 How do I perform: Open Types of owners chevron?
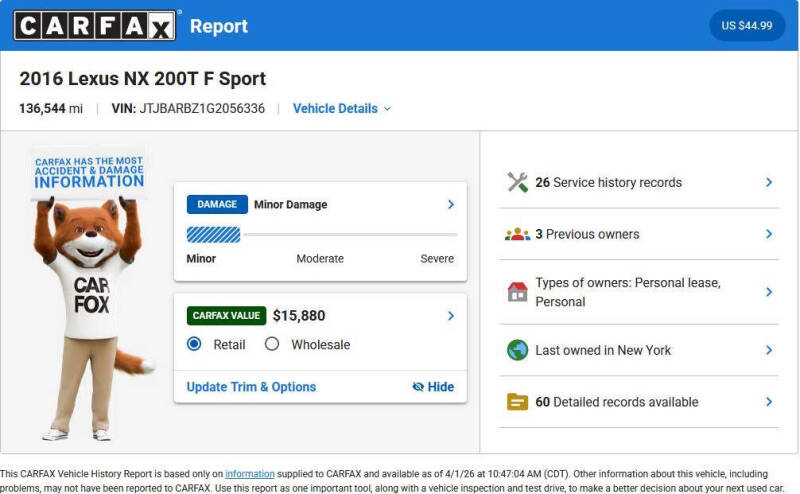(769, 291)
